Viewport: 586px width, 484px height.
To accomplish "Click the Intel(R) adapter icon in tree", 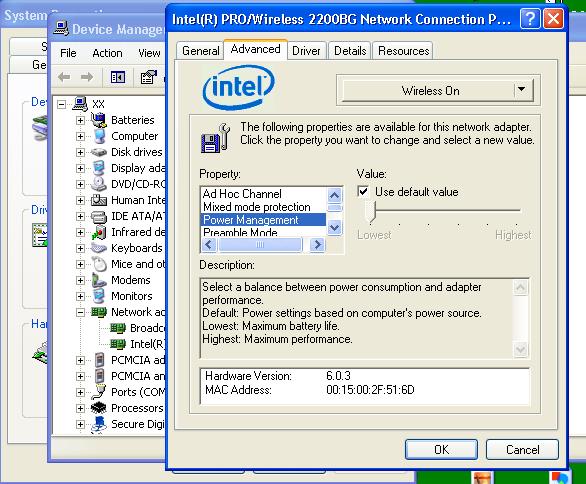I will pos(118,344).
